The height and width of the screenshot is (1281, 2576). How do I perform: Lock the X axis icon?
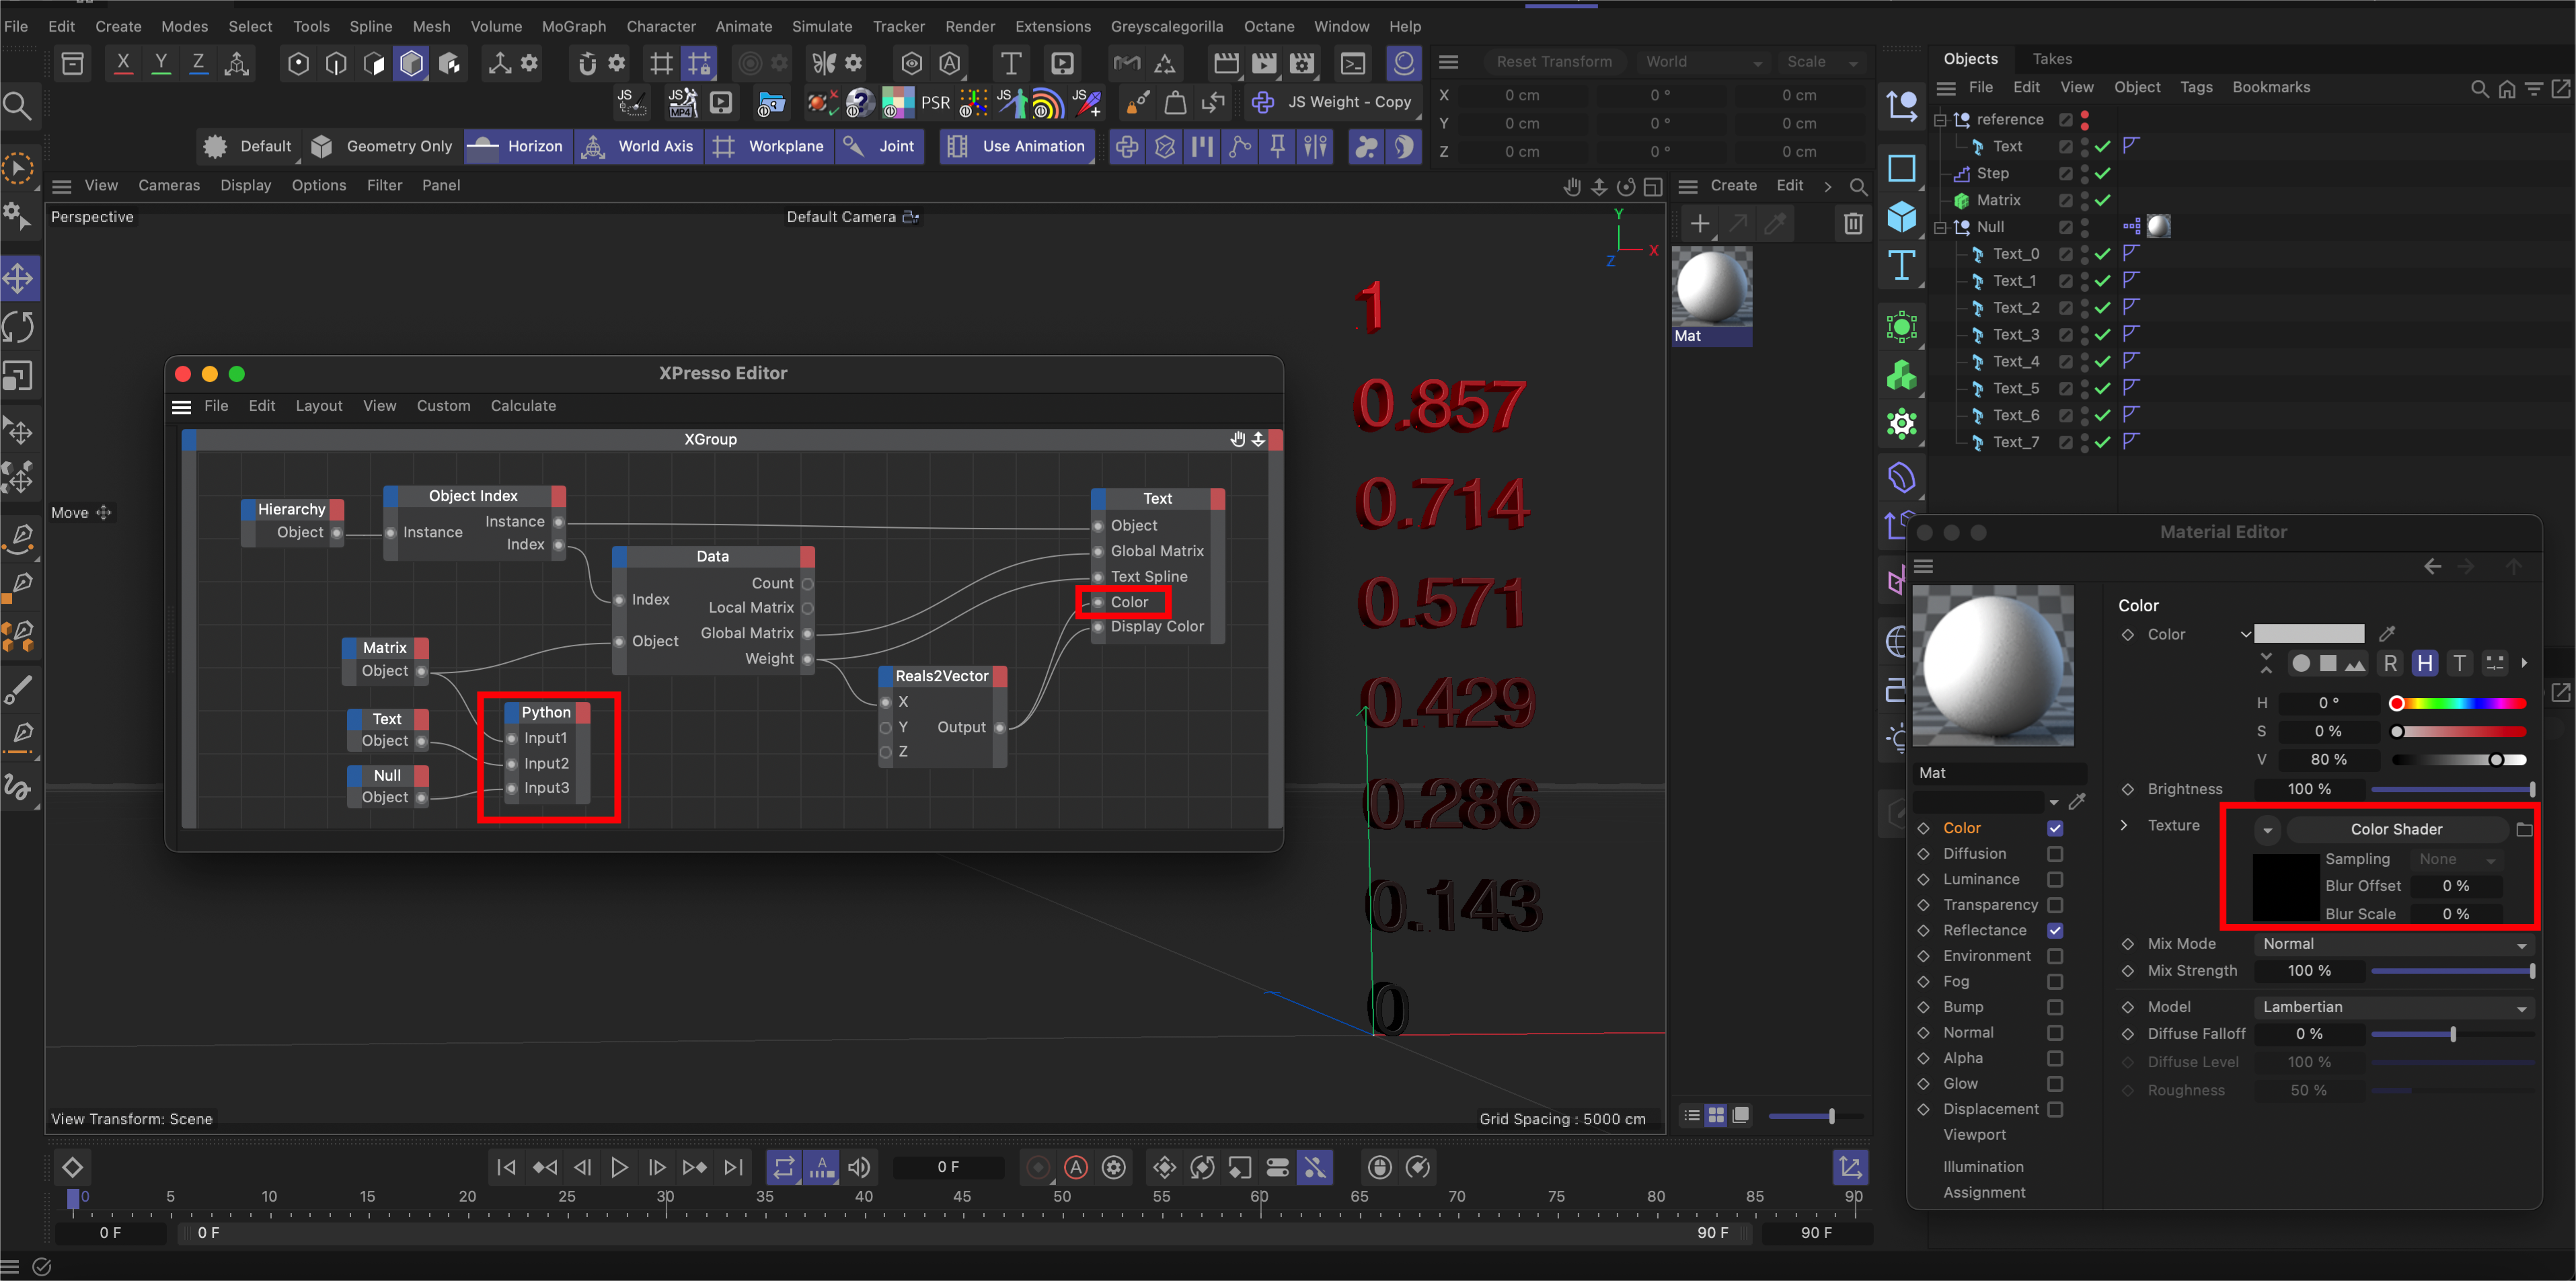(123, 64)
